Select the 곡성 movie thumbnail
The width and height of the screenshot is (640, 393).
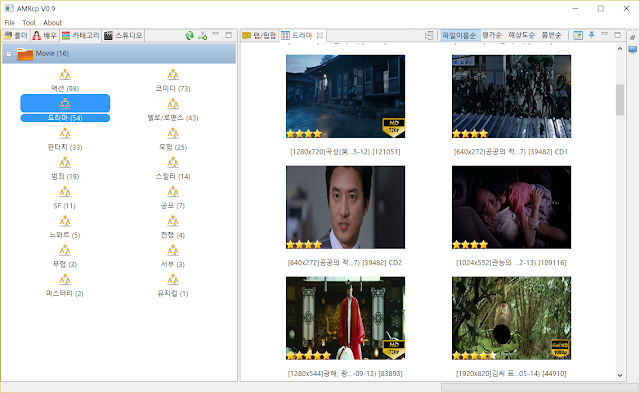[345, 96]
